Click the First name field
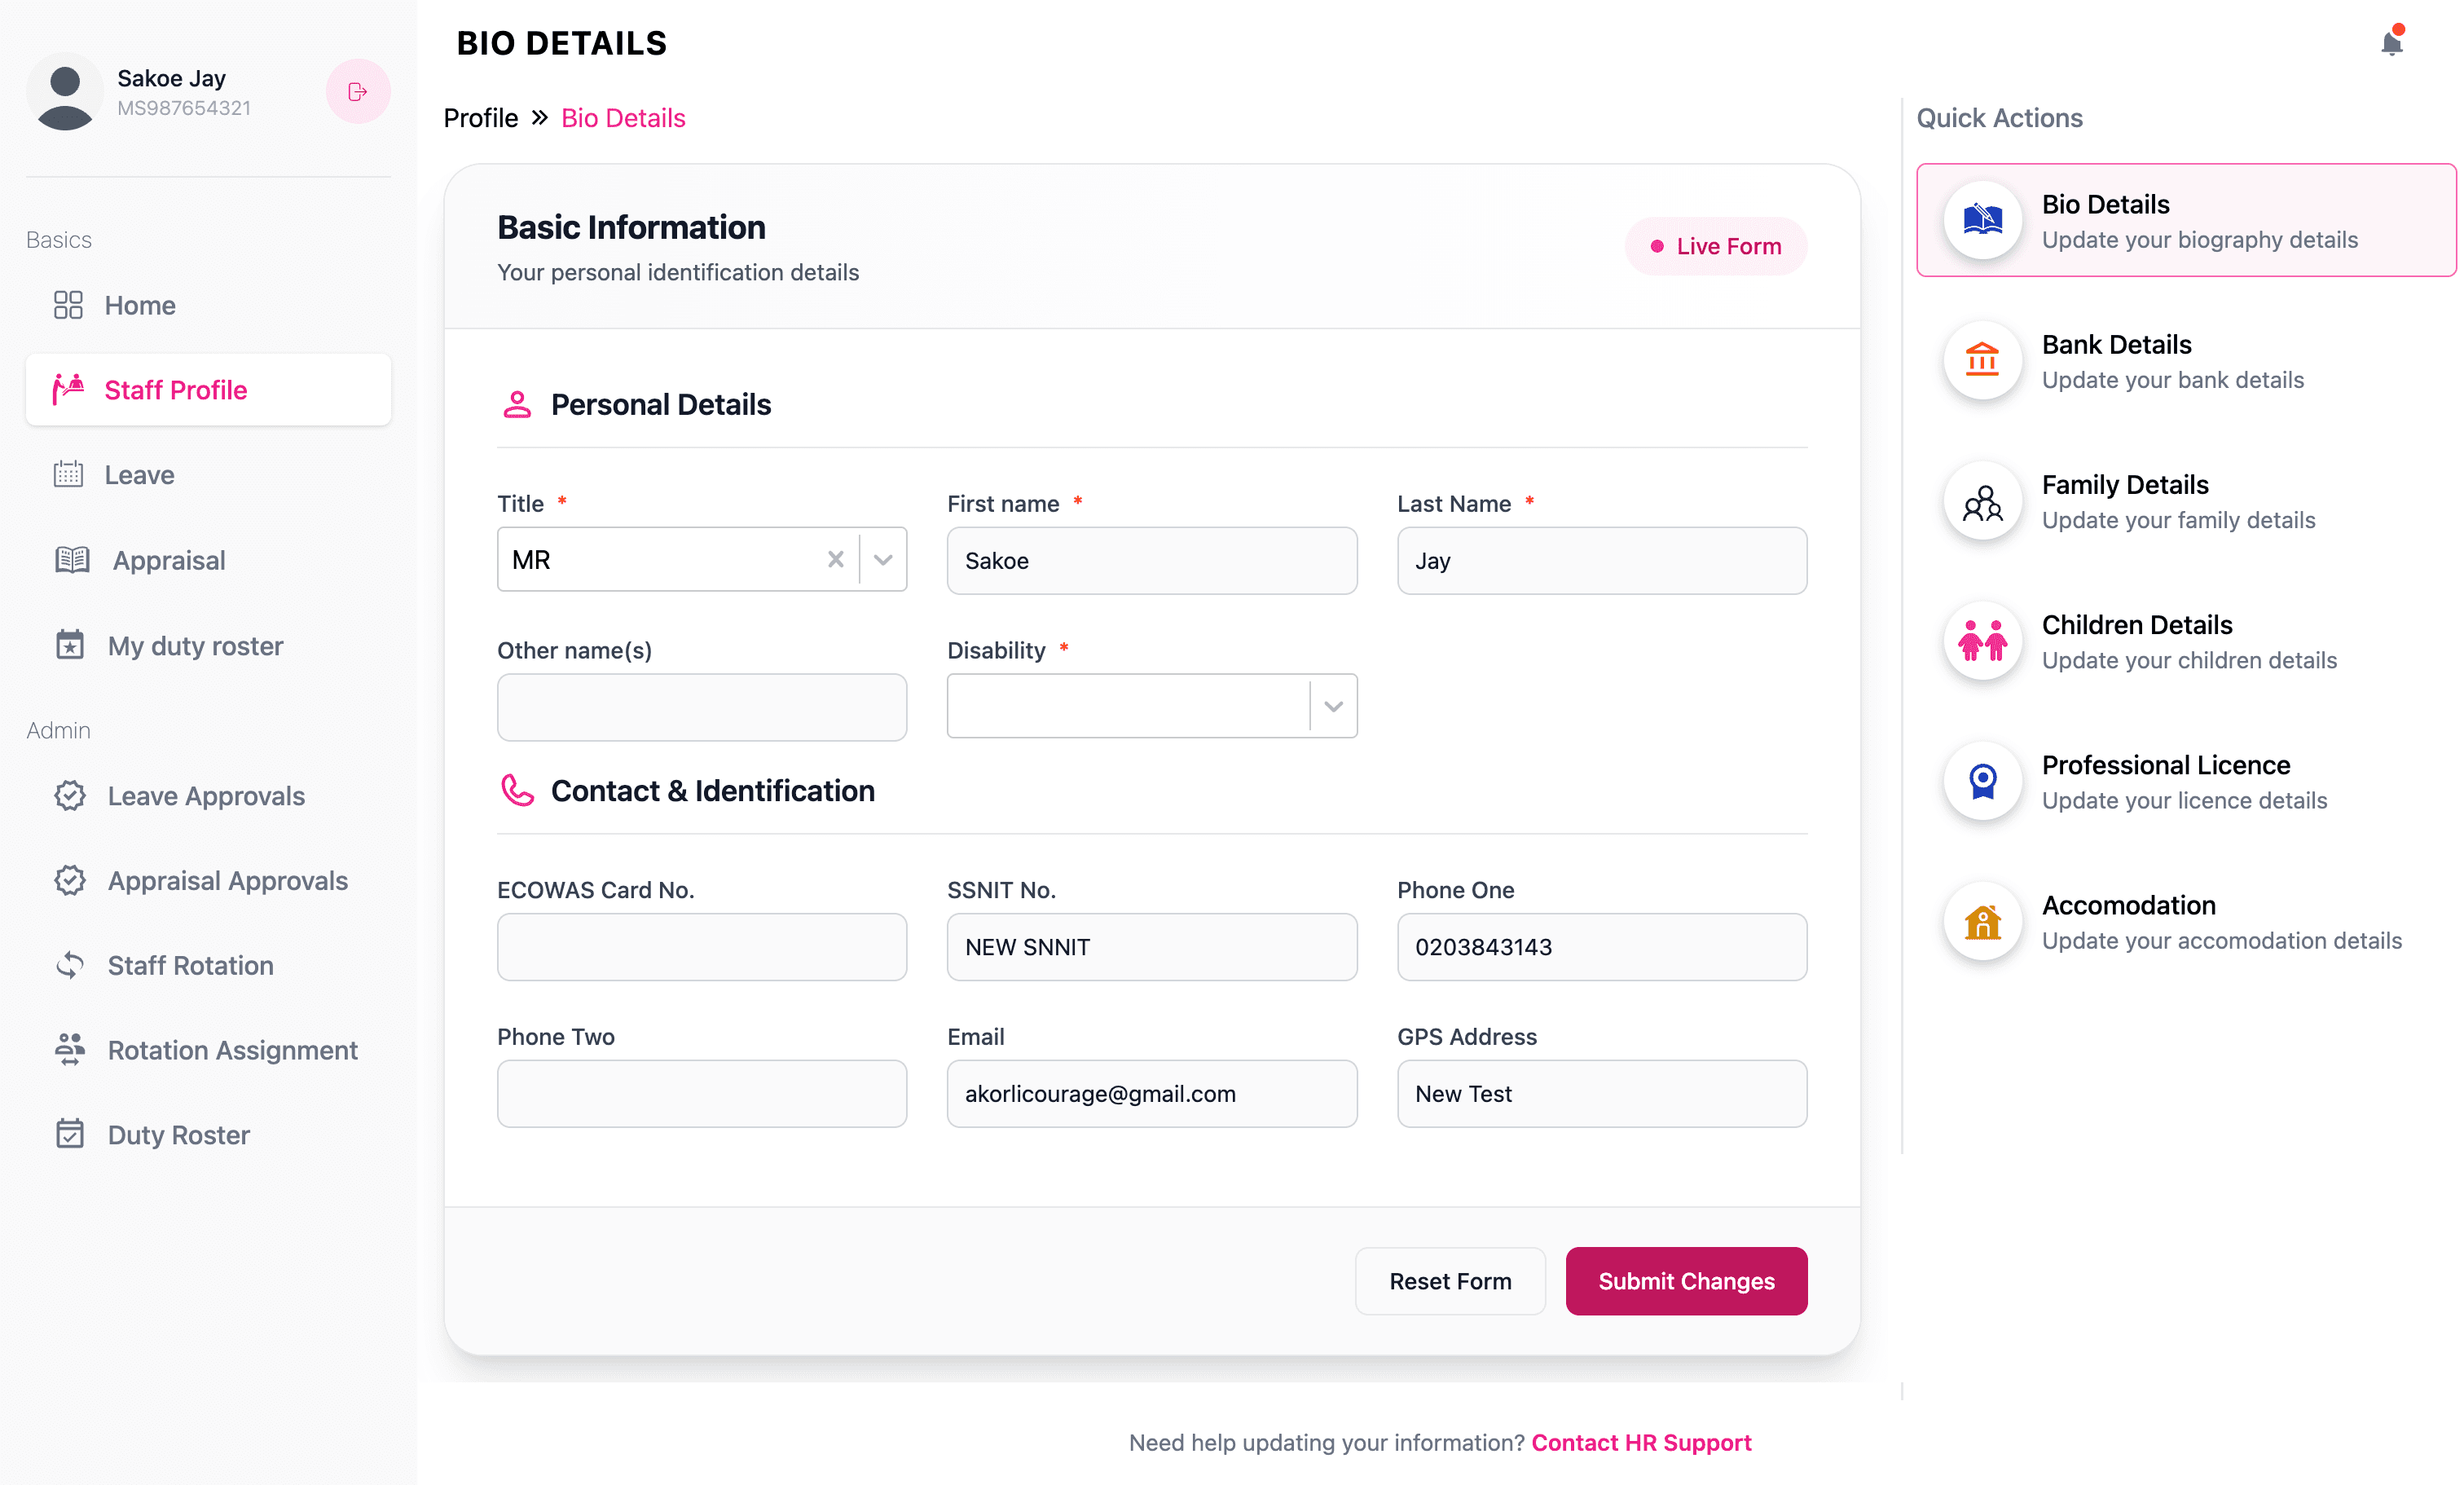The width and height of the screenshot is (2464, 1485). [1152, 561]
